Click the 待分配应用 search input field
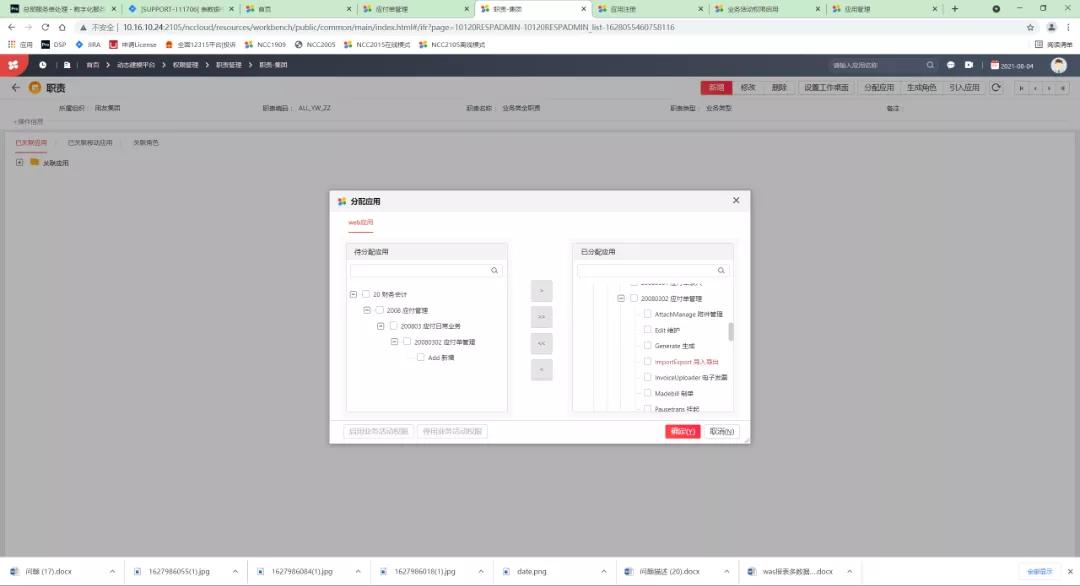The width and height of the screenshot is (1080, 586). pyautogui.click(x=420, y=270)
